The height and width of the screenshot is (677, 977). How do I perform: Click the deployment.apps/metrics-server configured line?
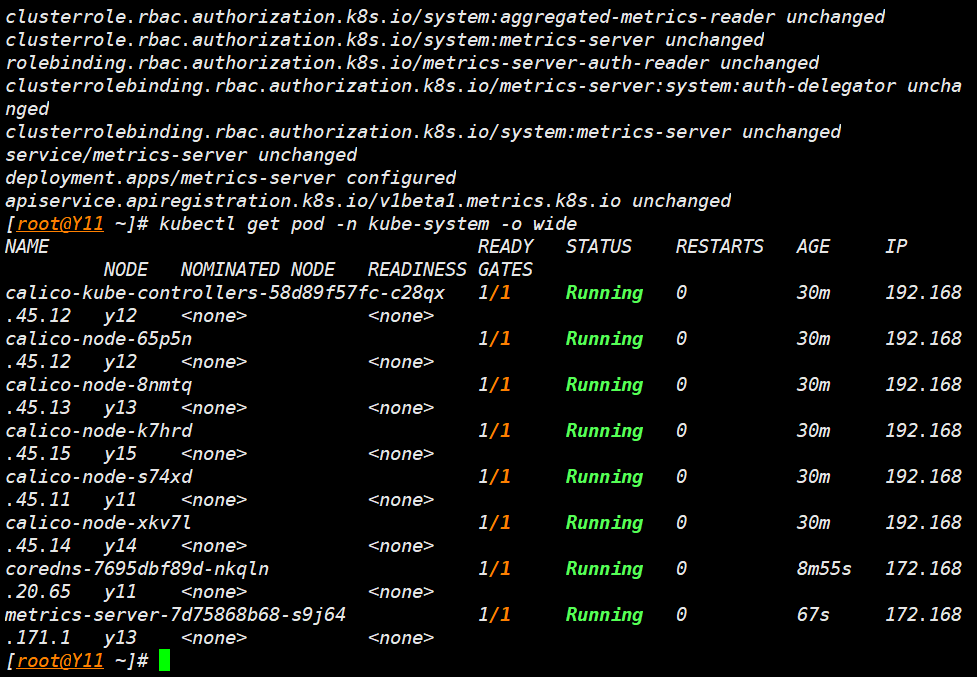(230, 178)
